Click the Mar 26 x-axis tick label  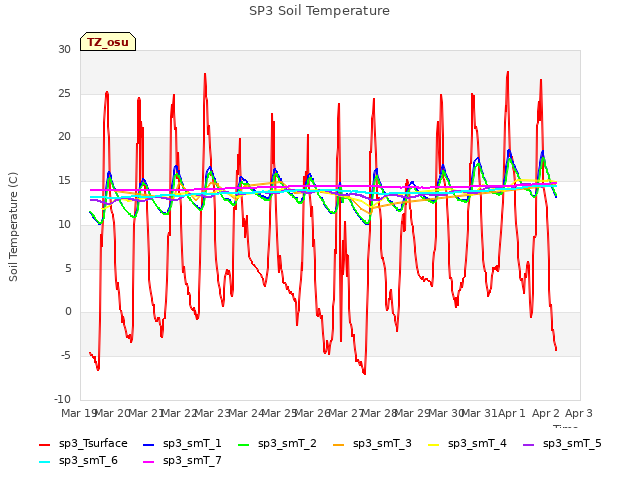coord(313,413)
